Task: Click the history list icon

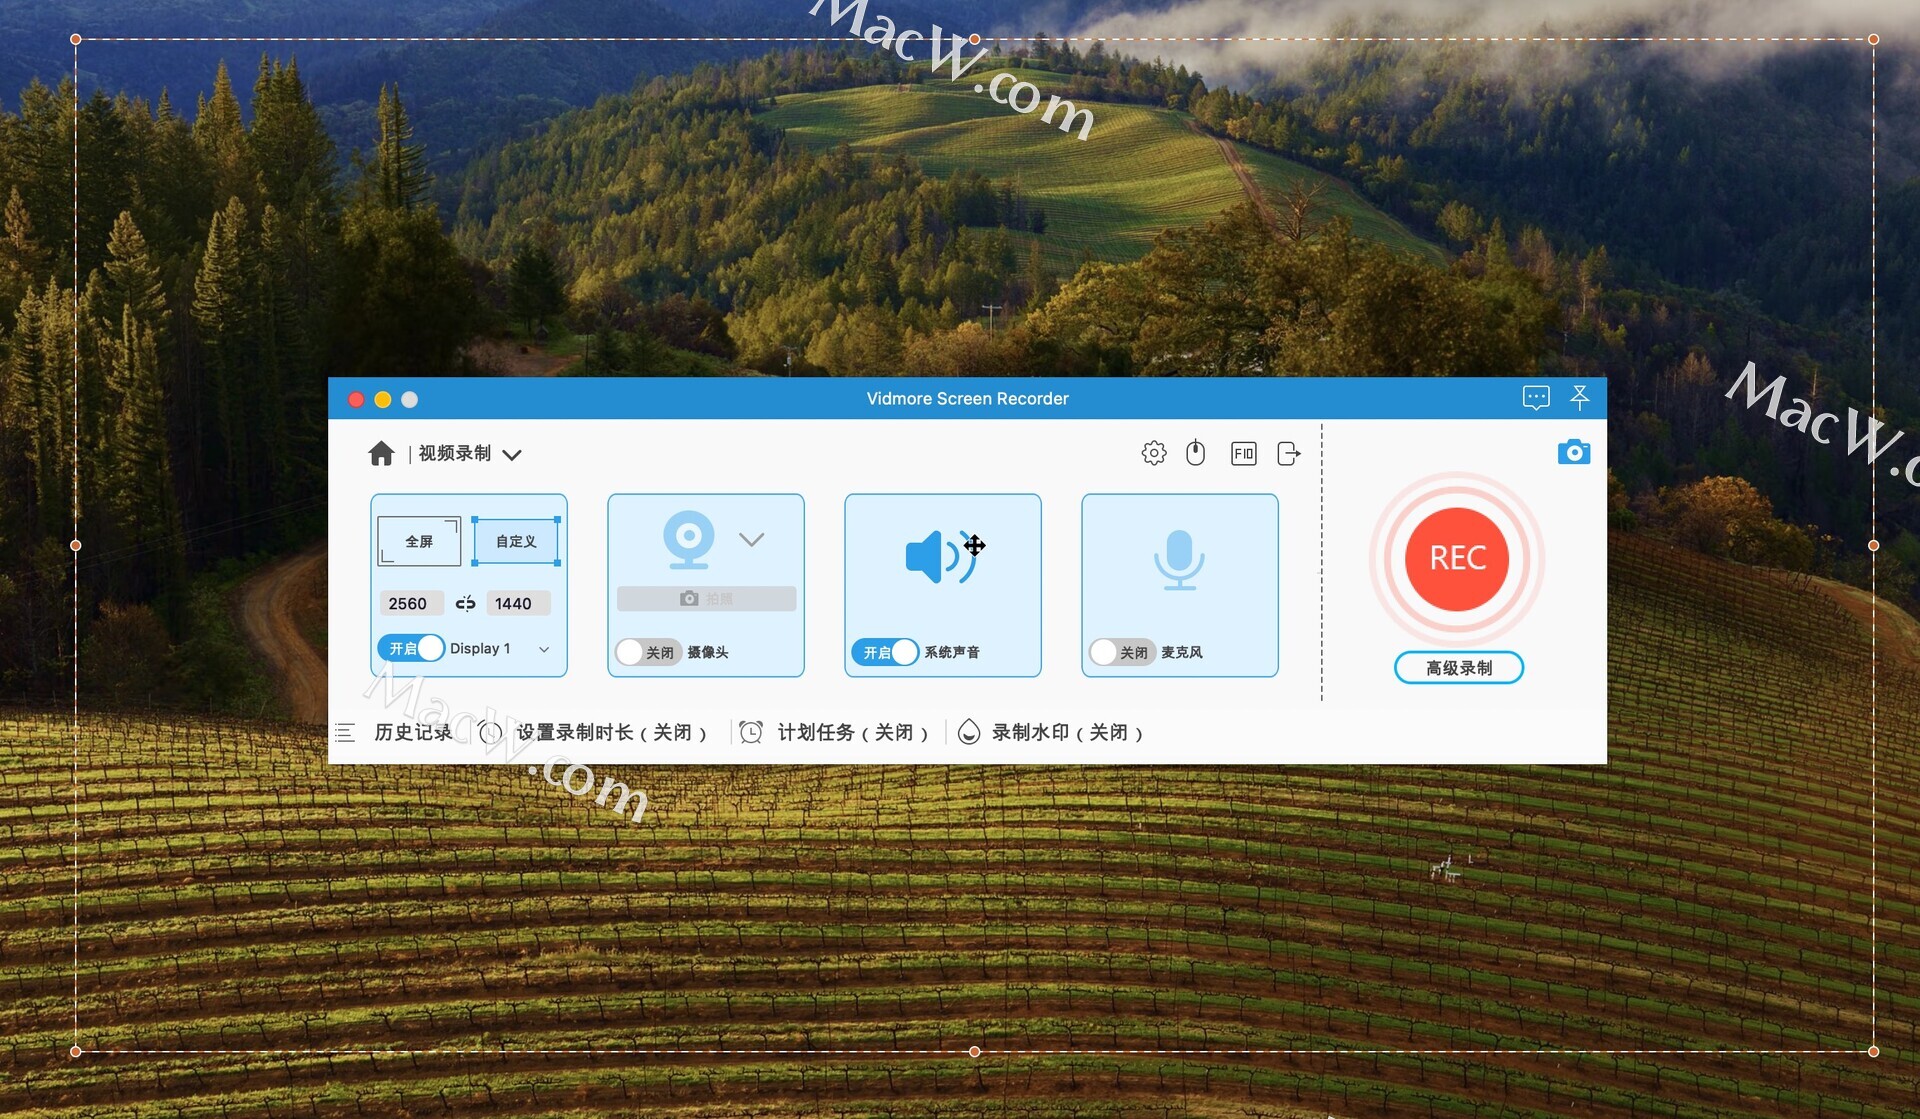Action: pyautogui.click(x=345, y=732)
